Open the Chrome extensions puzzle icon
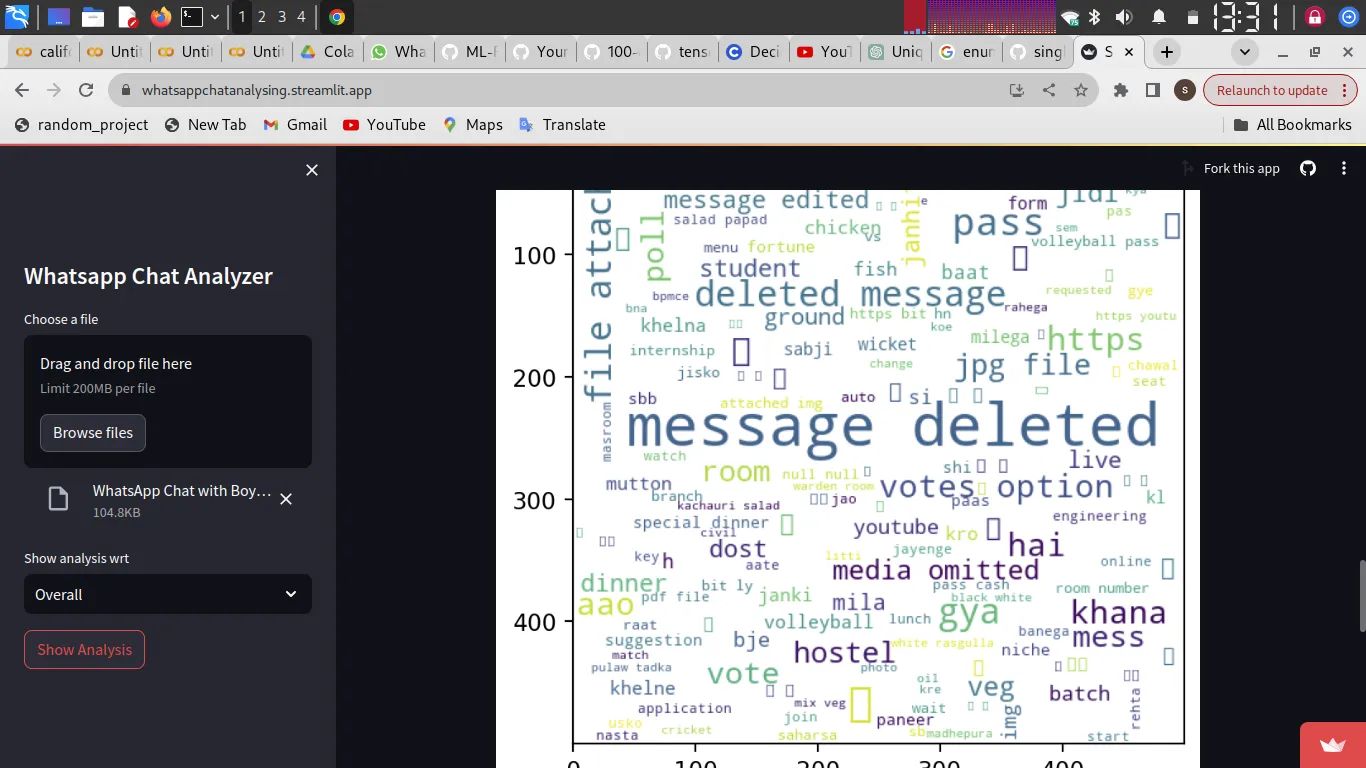The width and height of the screenshot is (1366, 768). click(x=1120, y=90)
